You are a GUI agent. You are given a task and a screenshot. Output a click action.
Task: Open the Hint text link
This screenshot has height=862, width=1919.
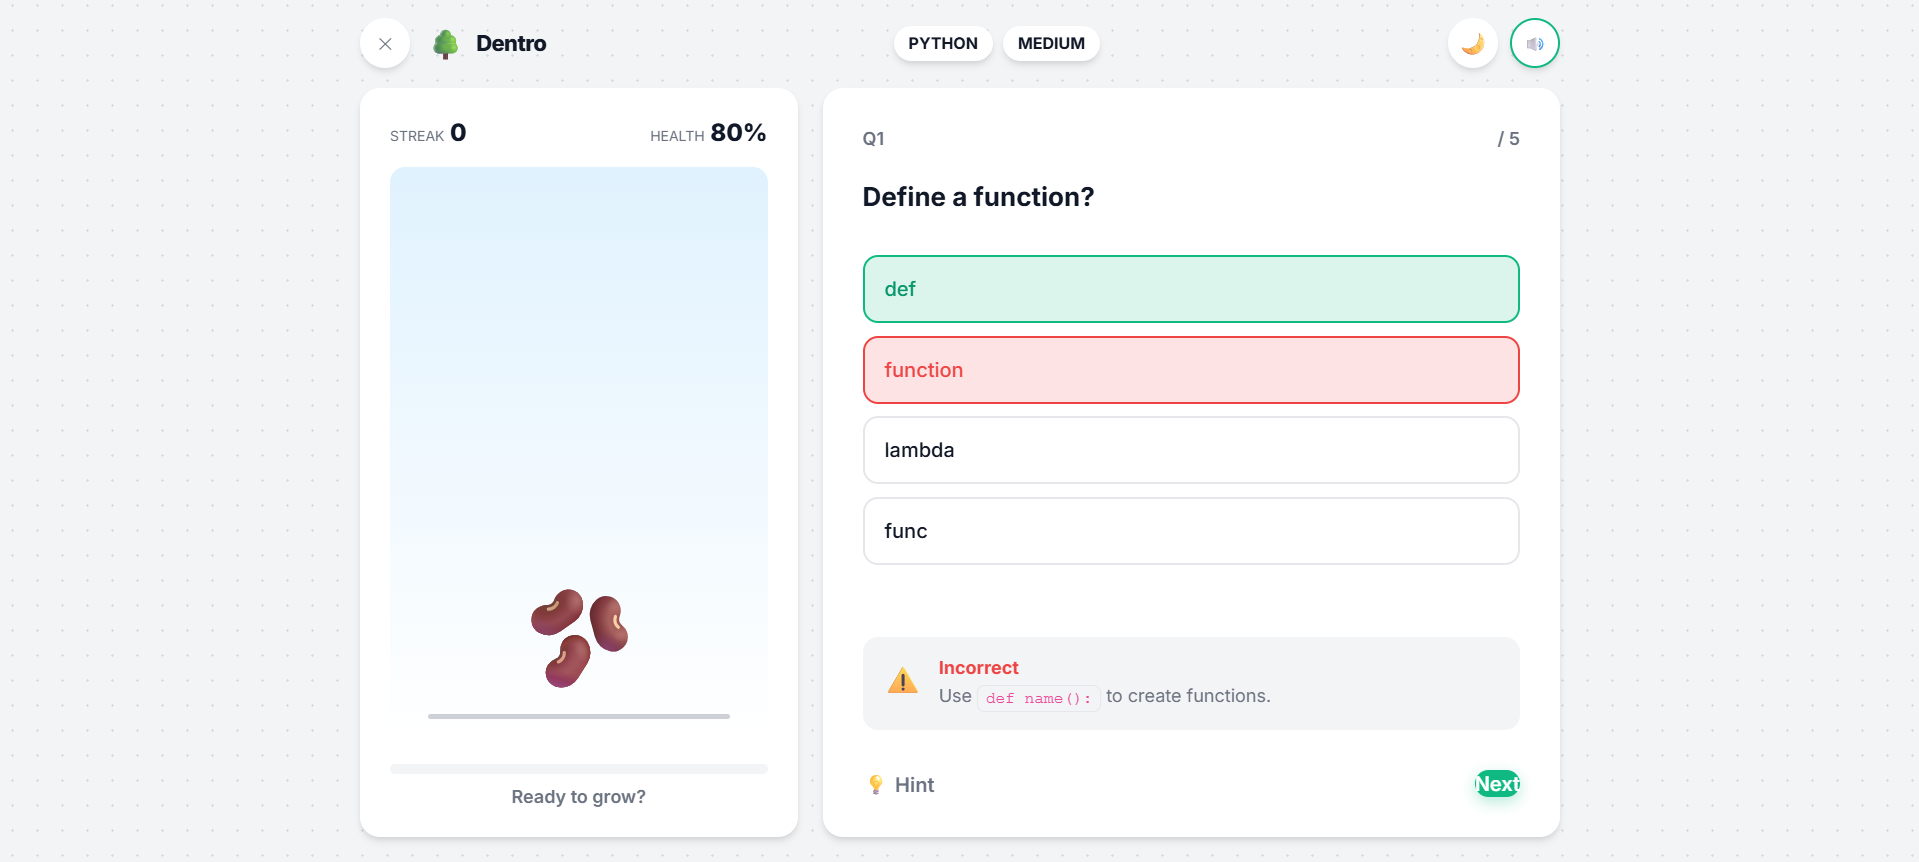[x=914, y=785]
